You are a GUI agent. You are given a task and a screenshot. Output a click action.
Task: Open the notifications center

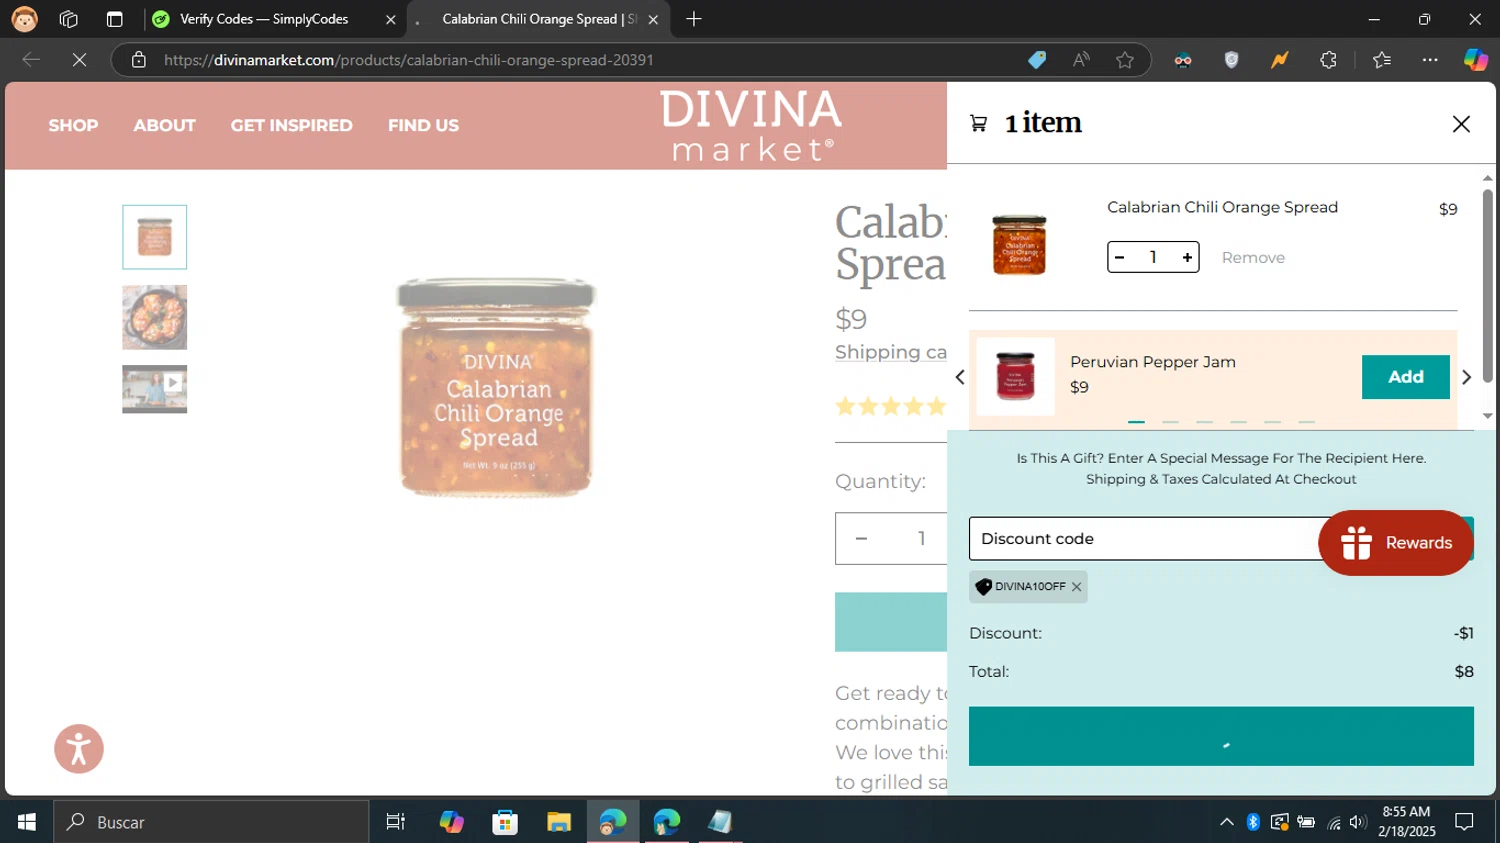1464,822
